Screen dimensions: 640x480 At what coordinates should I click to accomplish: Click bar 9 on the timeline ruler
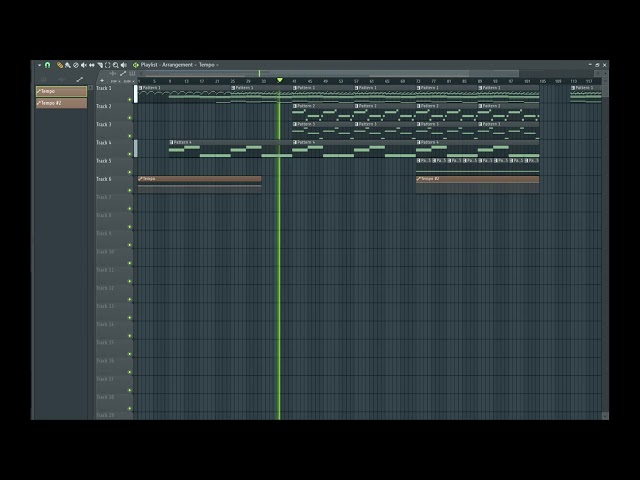(170, 81)
